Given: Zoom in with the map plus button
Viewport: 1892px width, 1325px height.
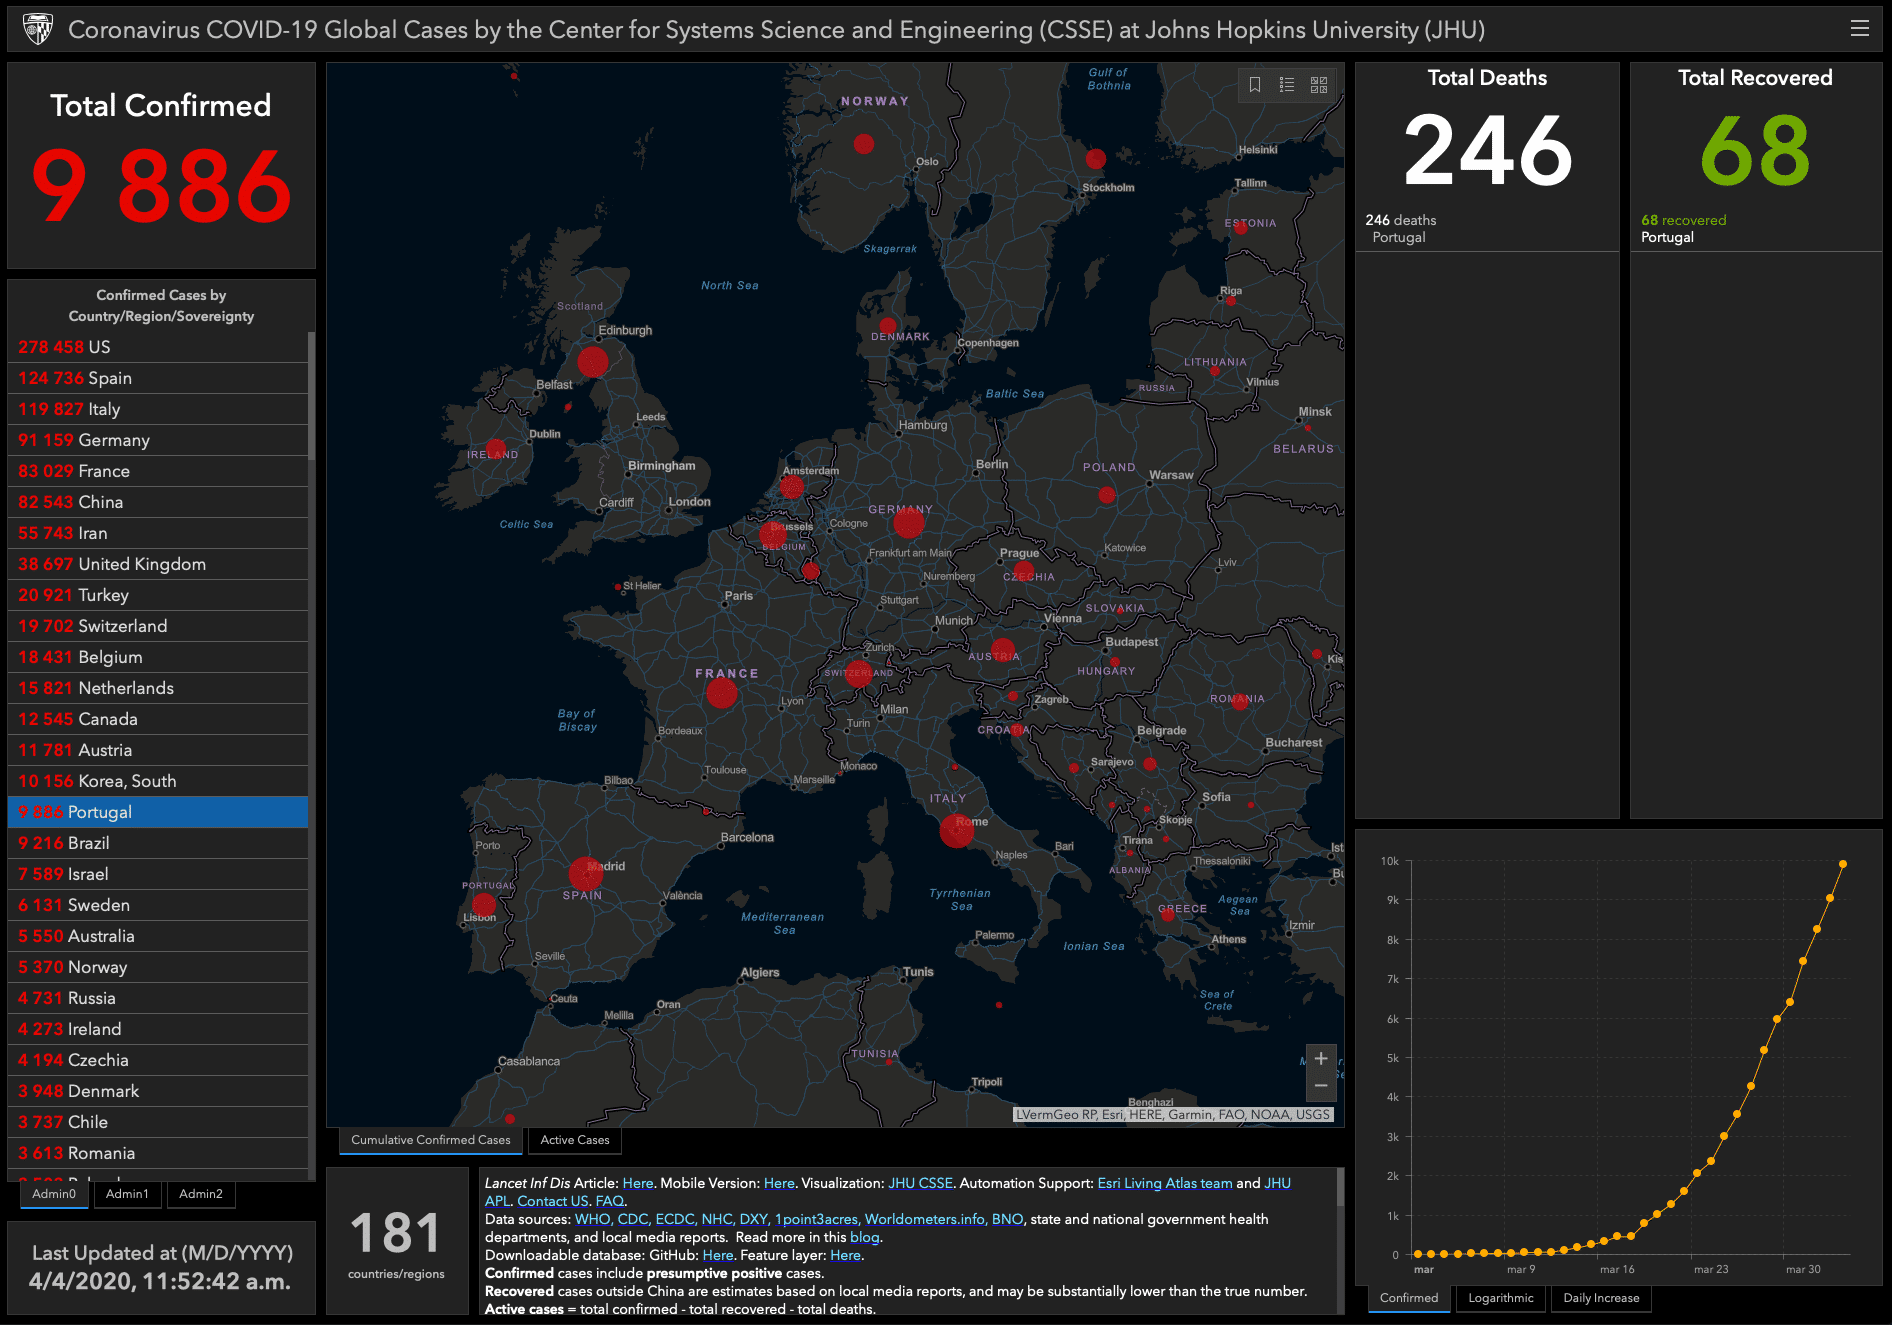Looking at the screenshot, I should click(x=1321, y=1058).
